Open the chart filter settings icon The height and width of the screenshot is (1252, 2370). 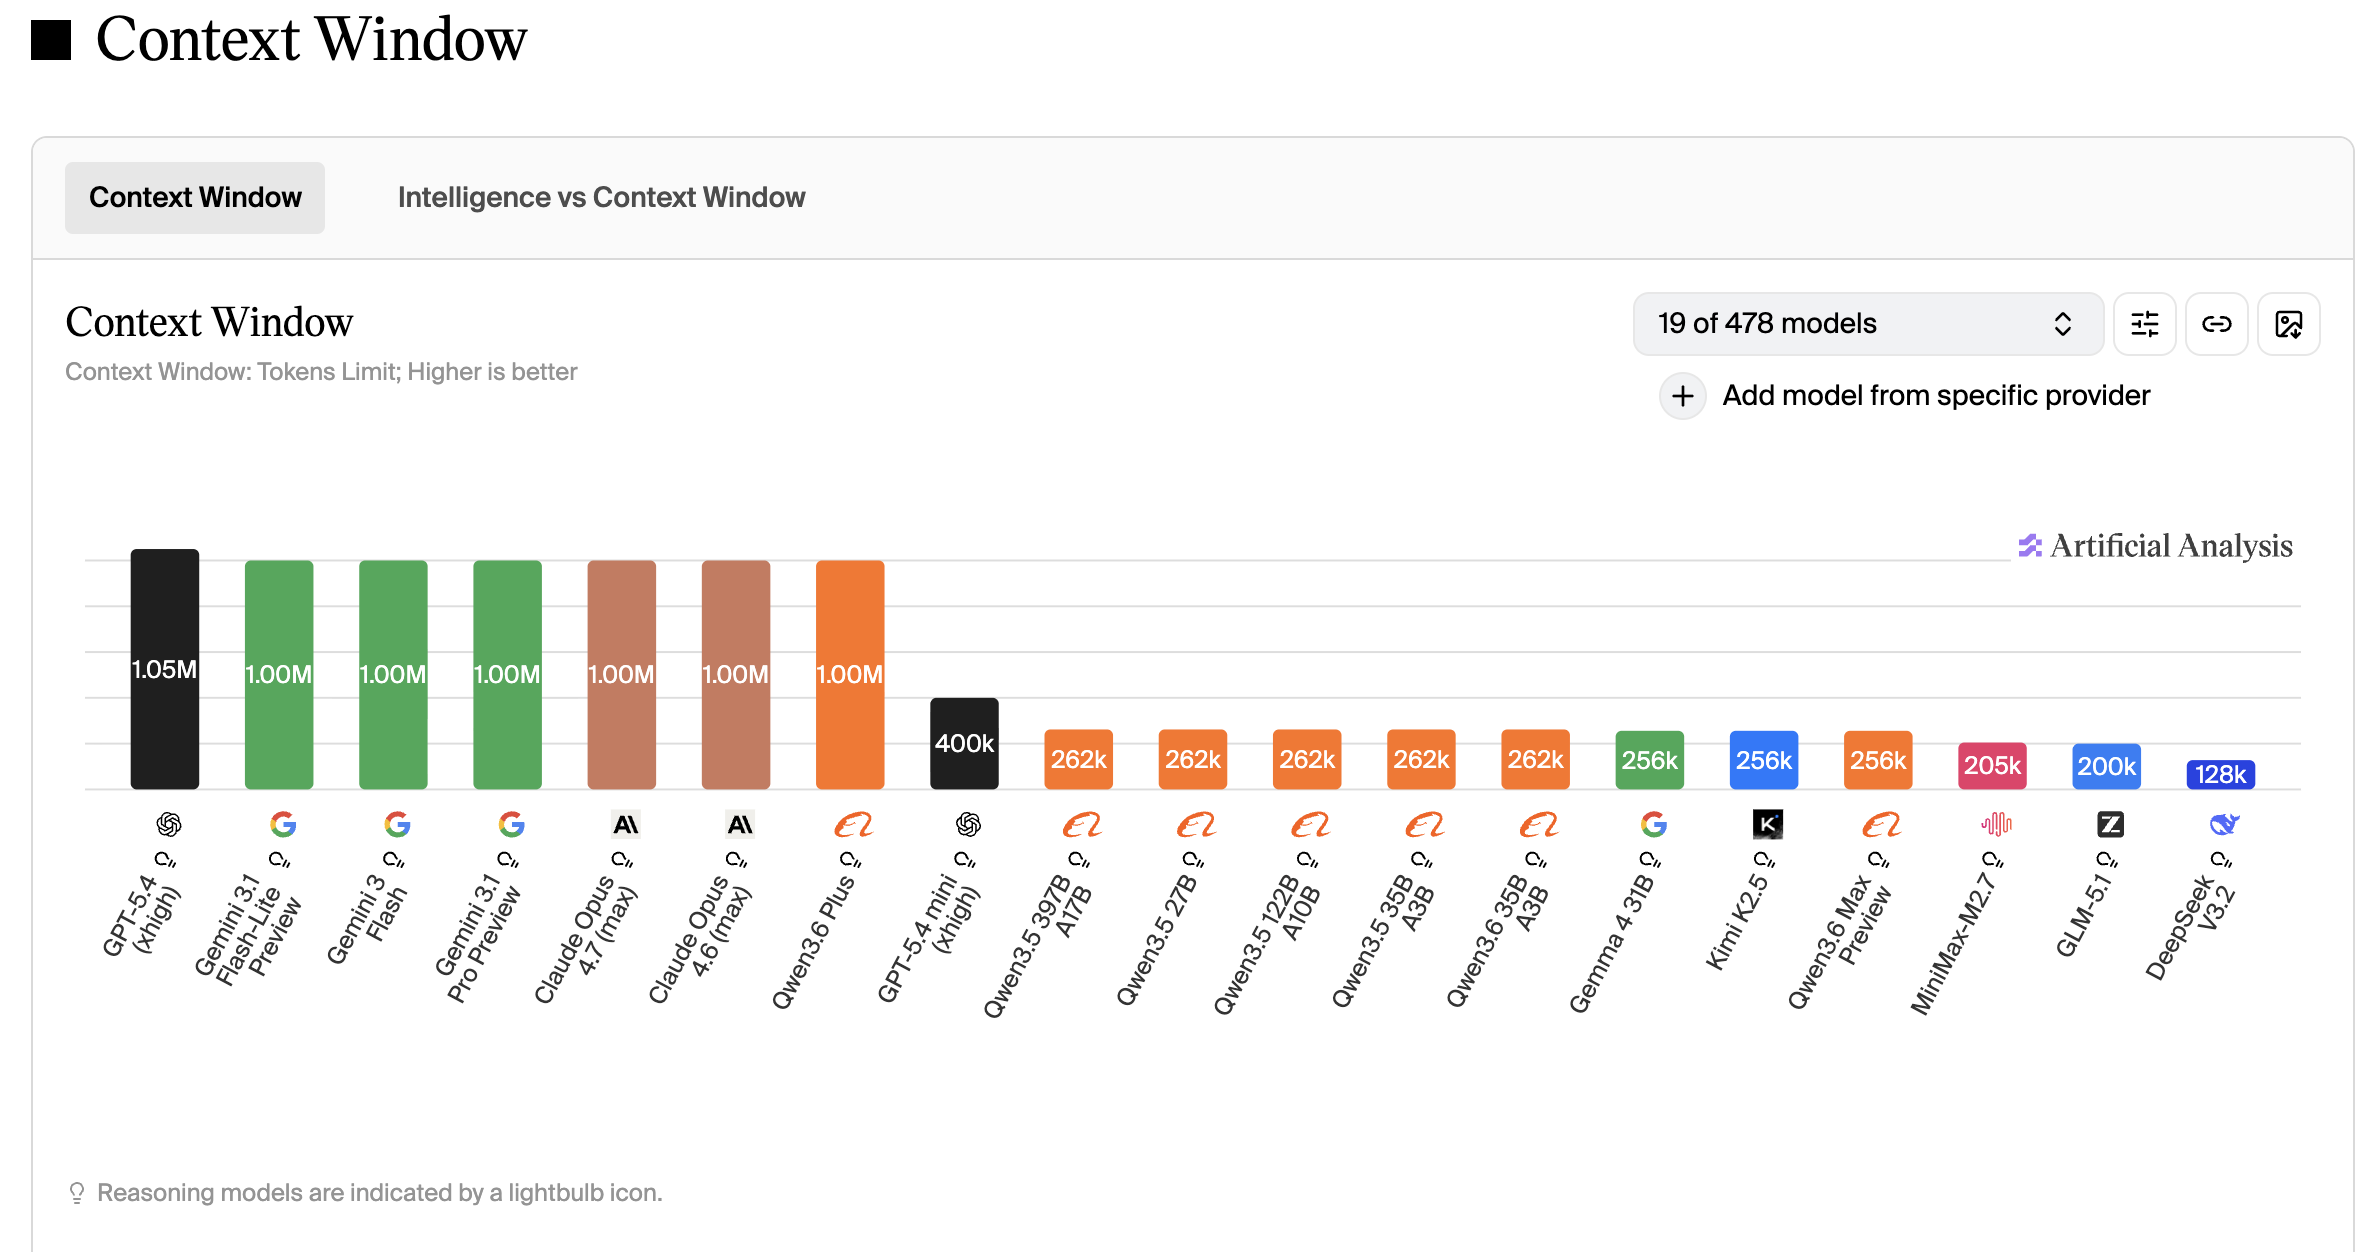coord(2144,324)
